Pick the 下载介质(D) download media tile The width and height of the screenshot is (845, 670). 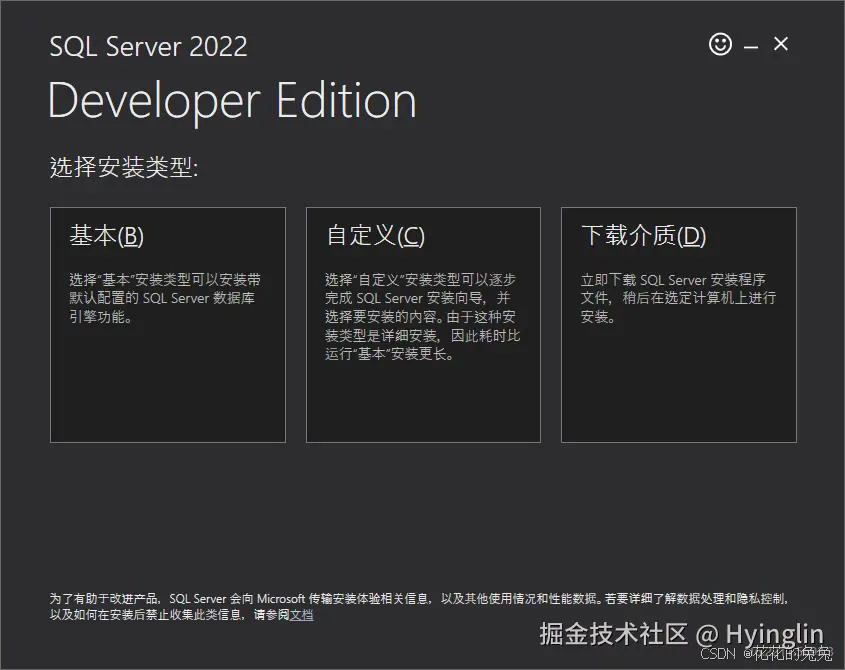pyautogui.click(x=678, y=325)
